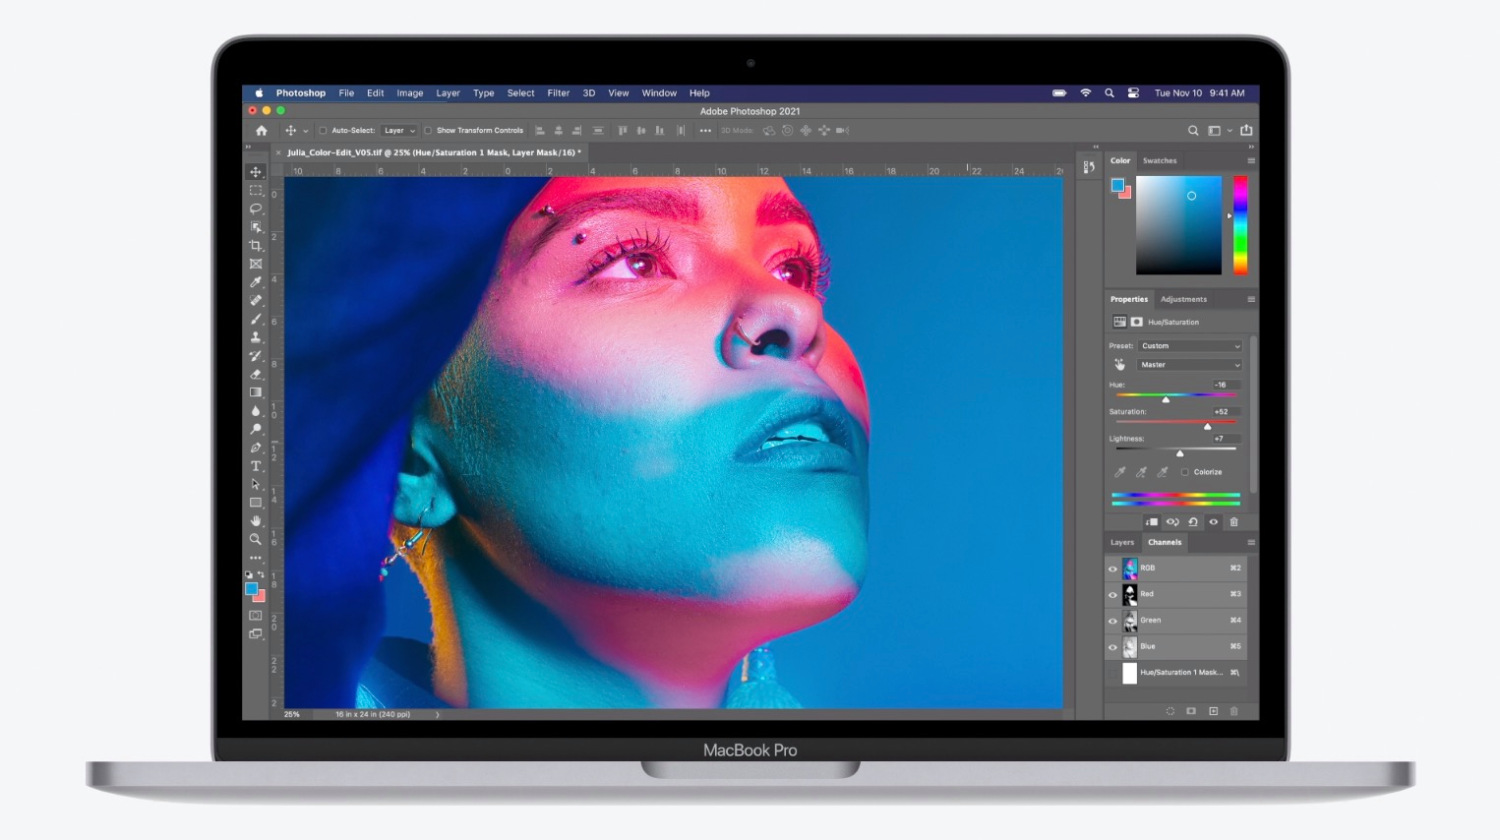Click Create new channel icon
This screenshot has height=840, width=1500.
(1213, 711)
